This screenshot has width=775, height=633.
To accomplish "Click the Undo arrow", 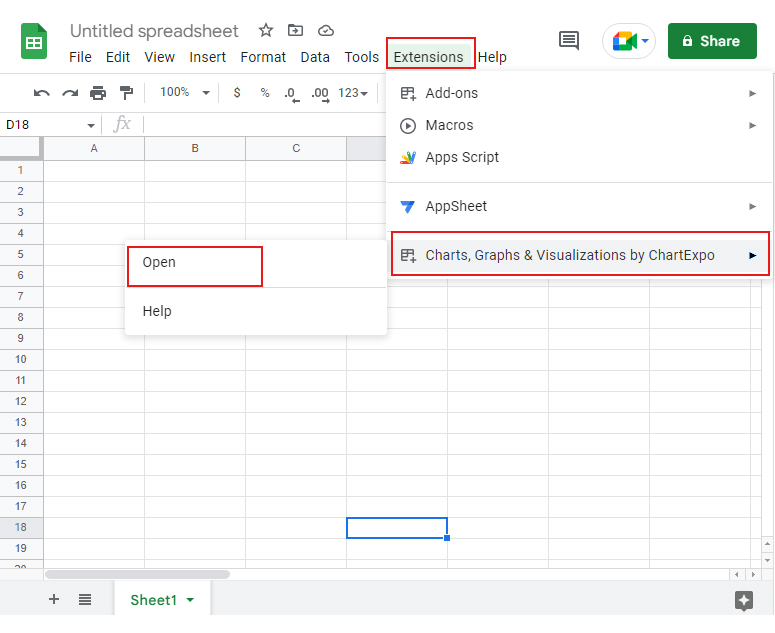I will [42, 93].
